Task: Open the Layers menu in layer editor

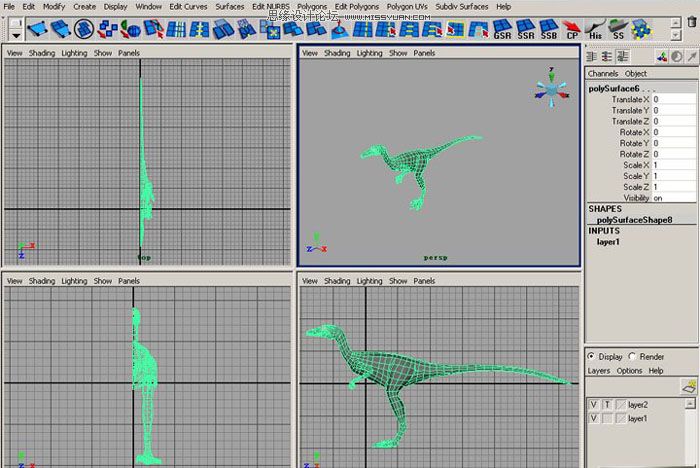Action: [x=598, y=370]
